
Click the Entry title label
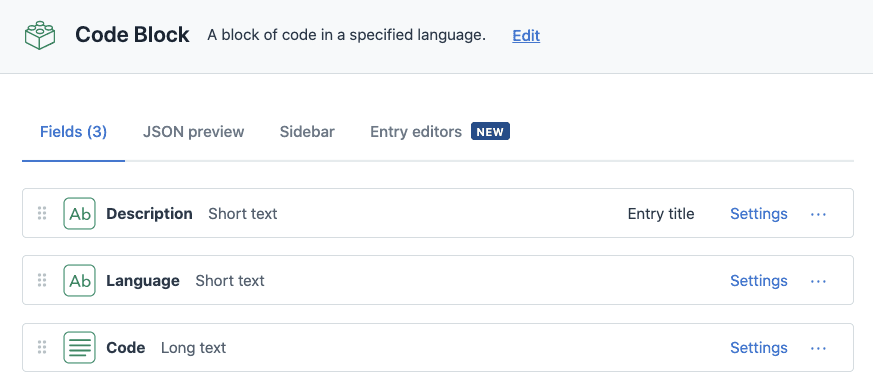point(661,214)
